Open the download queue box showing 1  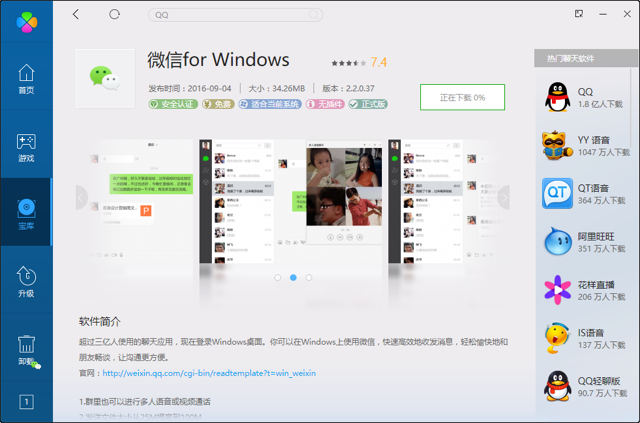coord(27,402)
